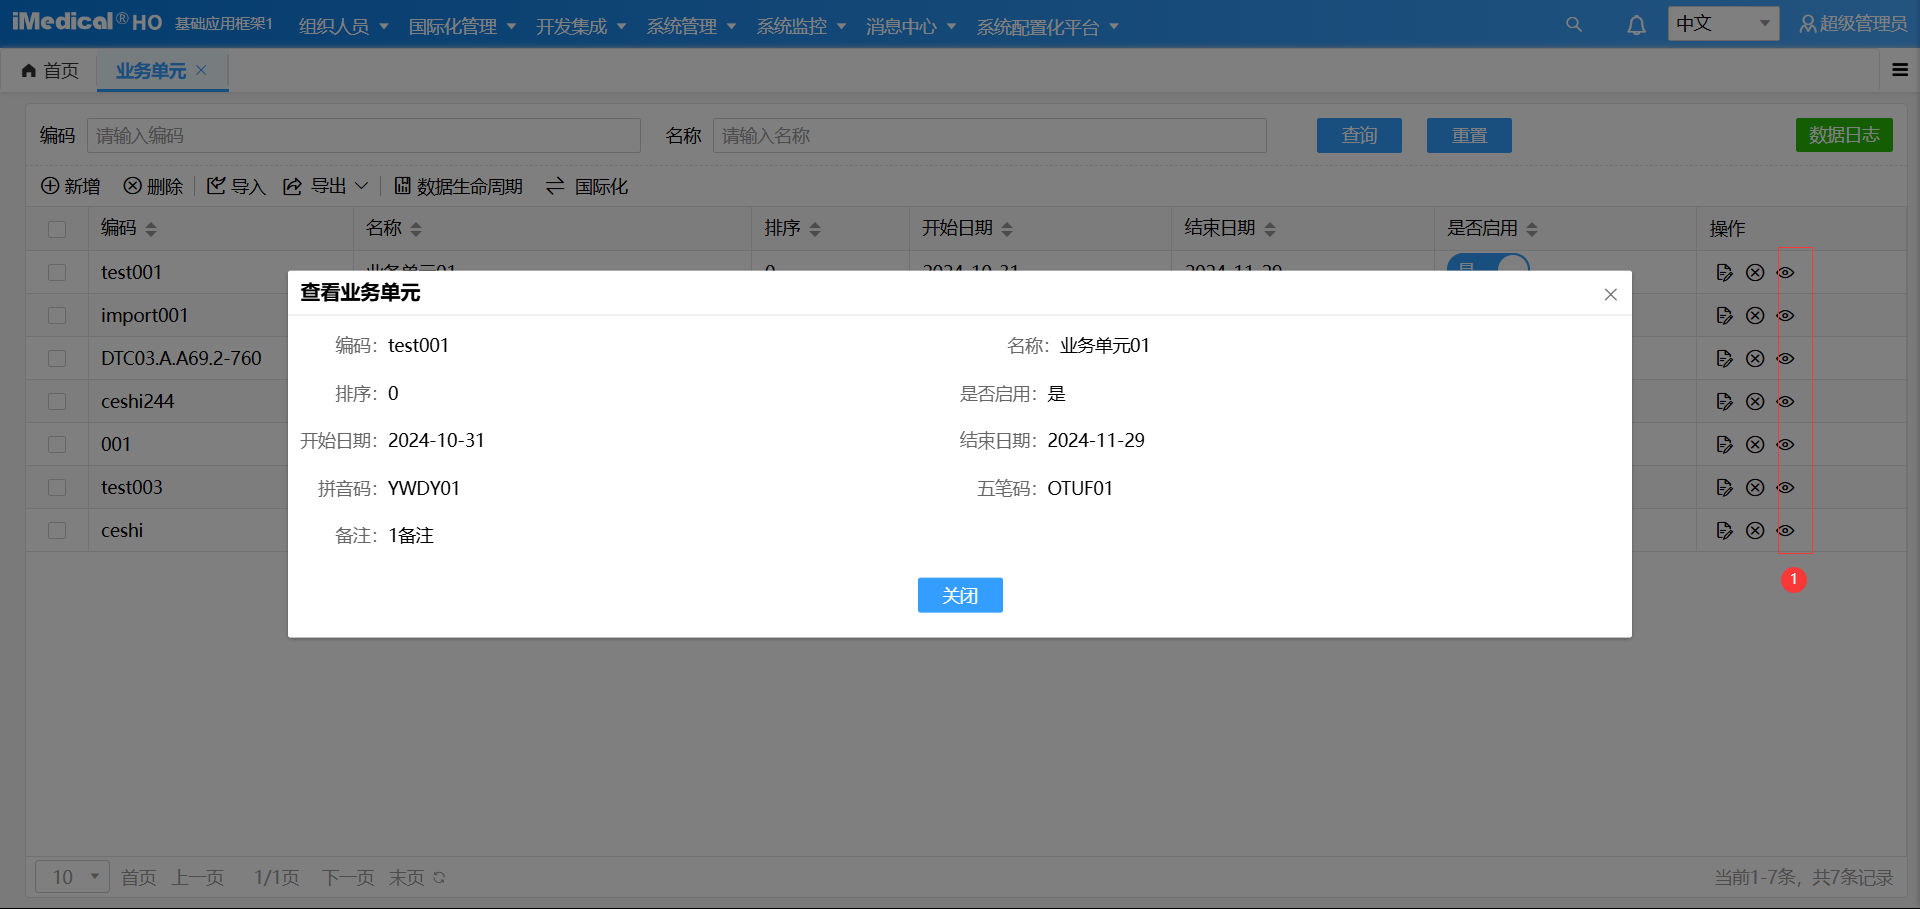This screenshot has height=909, width=1920.
Task: Click view eye icon for 001 row
Action: coord(1785,444)
